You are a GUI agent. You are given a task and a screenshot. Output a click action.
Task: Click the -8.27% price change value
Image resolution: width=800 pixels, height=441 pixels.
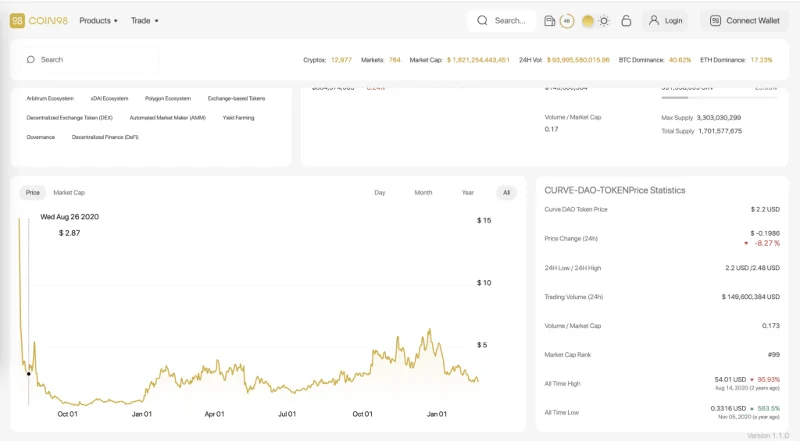click(x=767, y=243)
